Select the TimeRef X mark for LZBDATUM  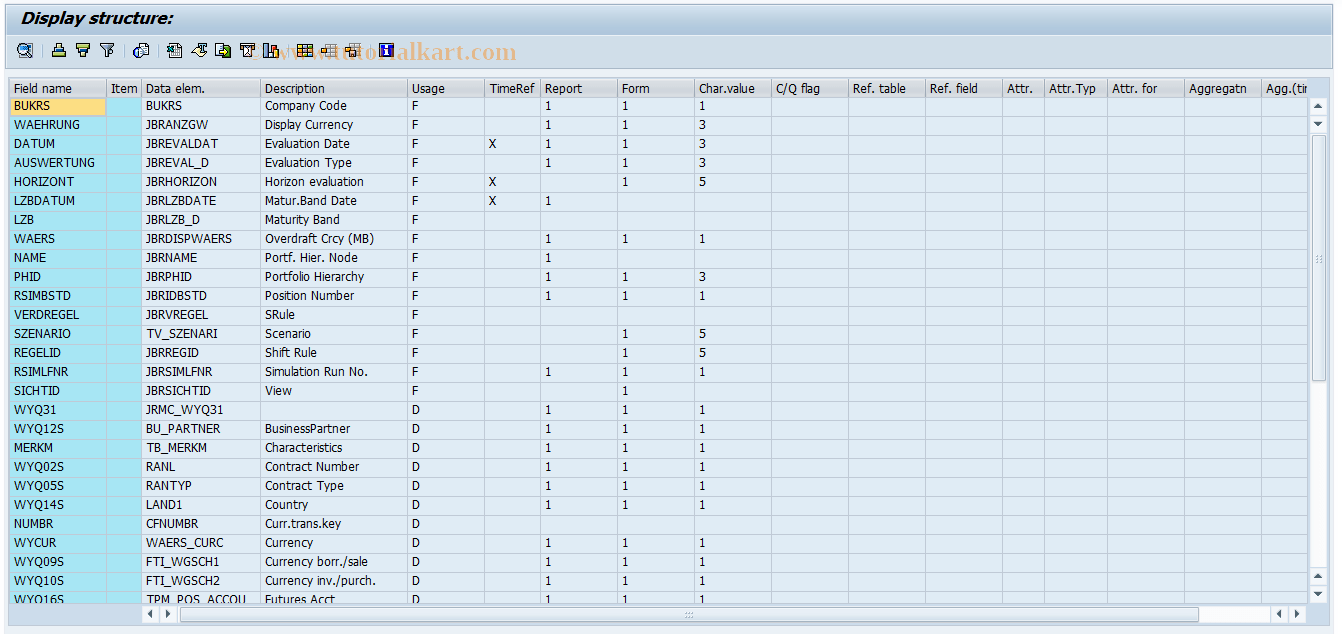491,200
